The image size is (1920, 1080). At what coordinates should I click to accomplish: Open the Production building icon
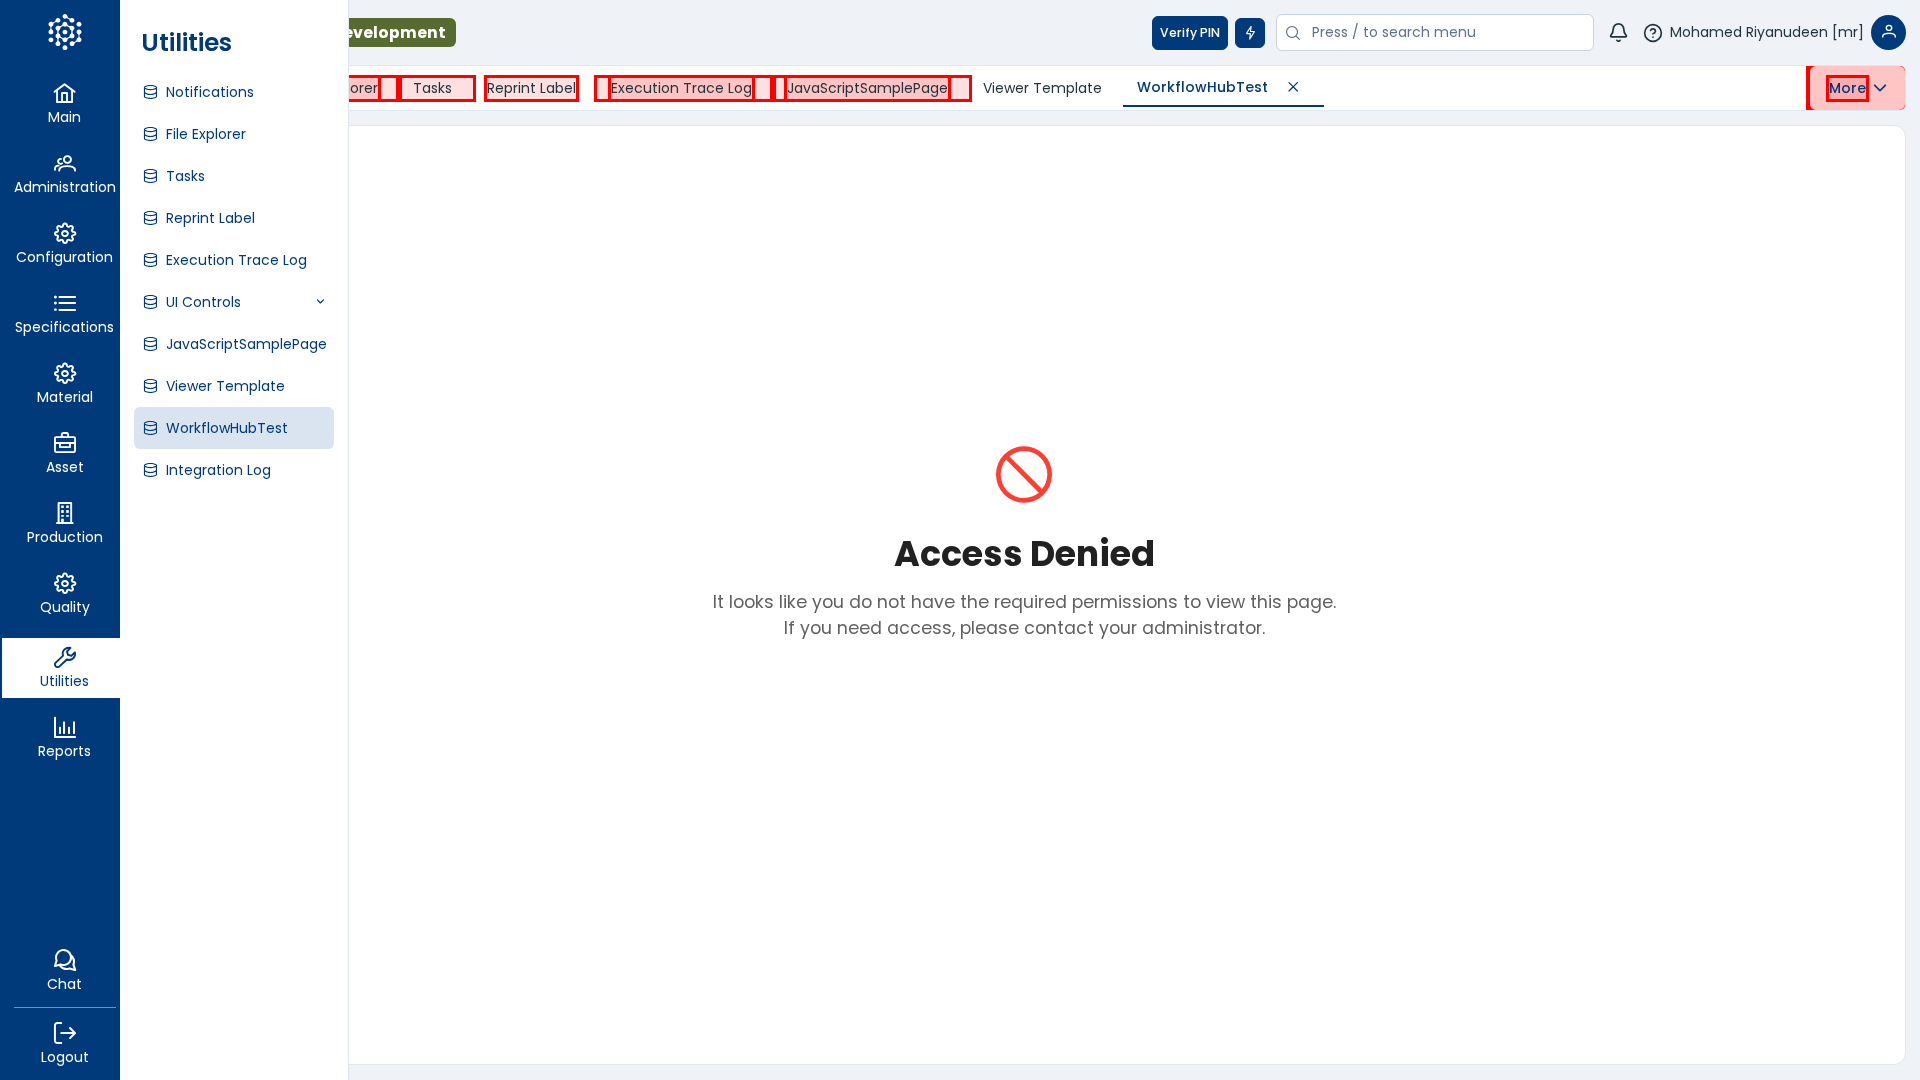64,514
